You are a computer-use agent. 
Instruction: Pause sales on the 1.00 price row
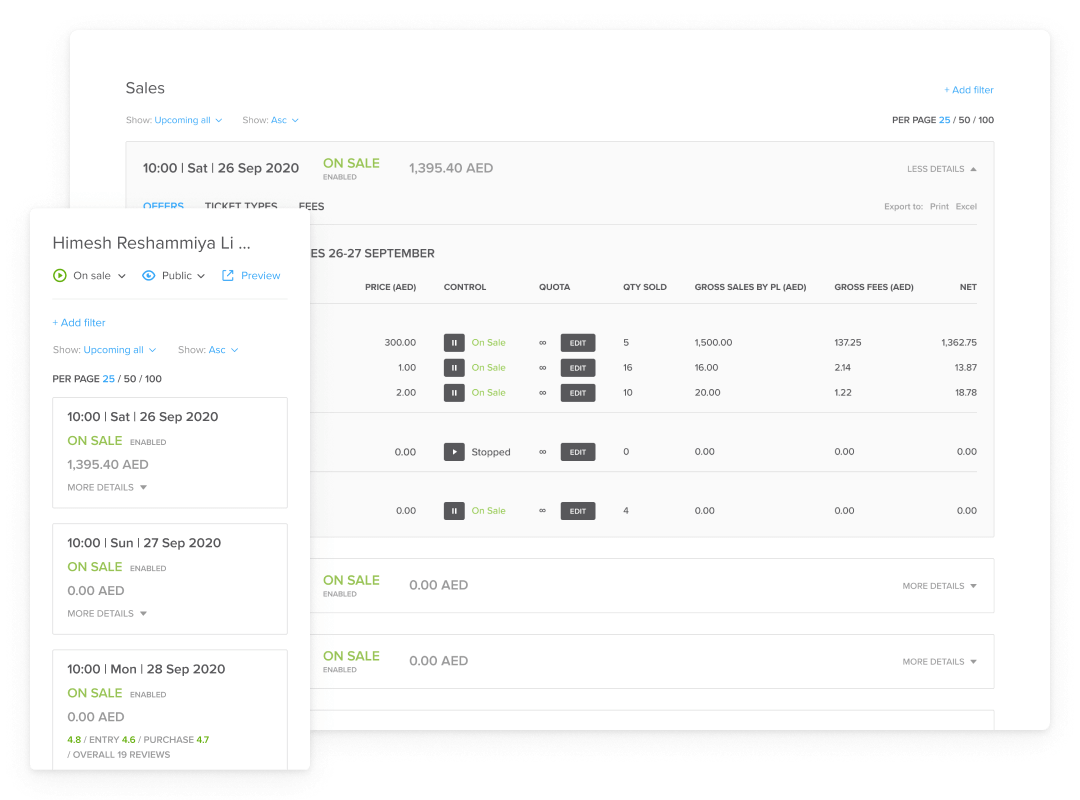[x=454, y=368]
